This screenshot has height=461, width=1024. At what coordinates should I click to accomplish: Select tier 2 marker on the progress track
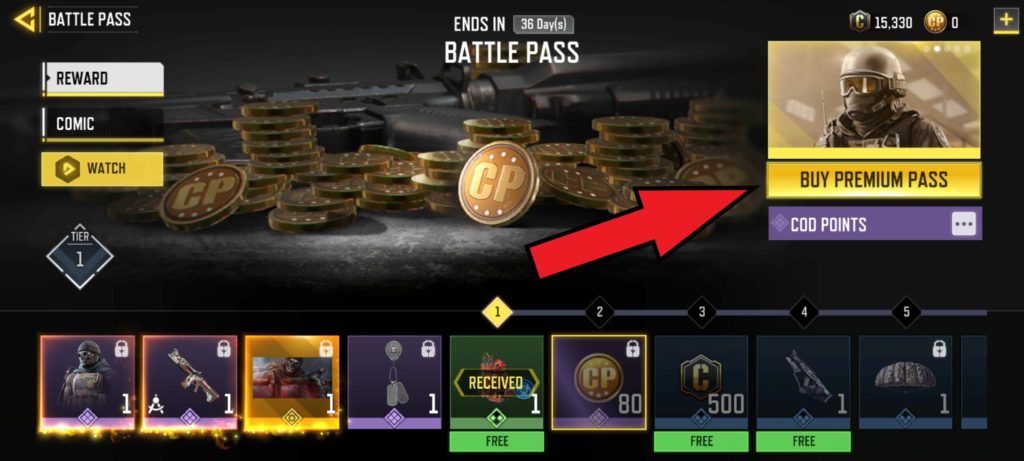click(x=599, y=312)
